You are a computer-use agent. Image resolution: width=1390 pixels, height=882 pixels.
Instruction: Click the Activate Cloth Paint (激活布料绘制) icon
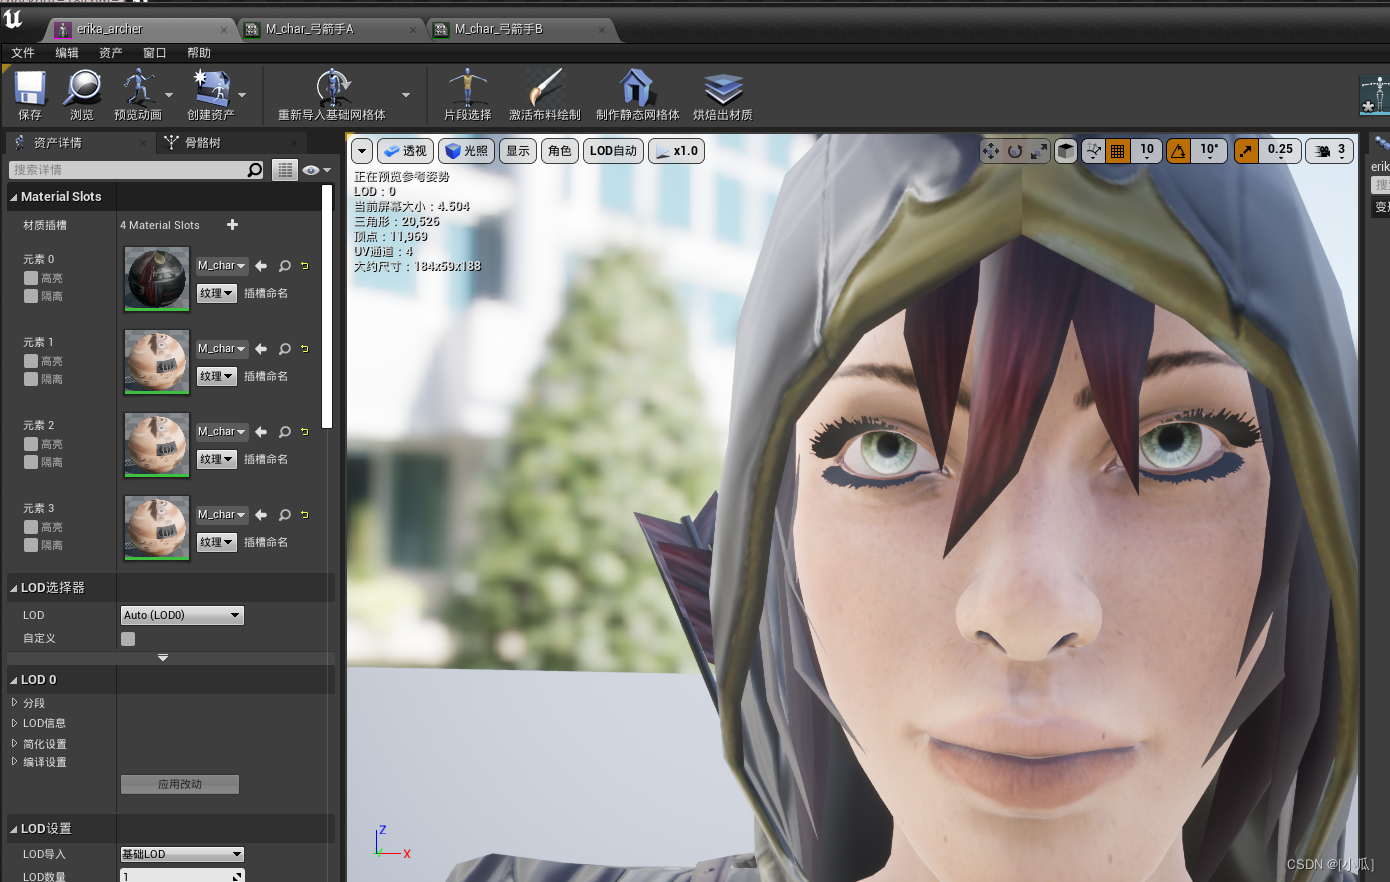point(545,88)
